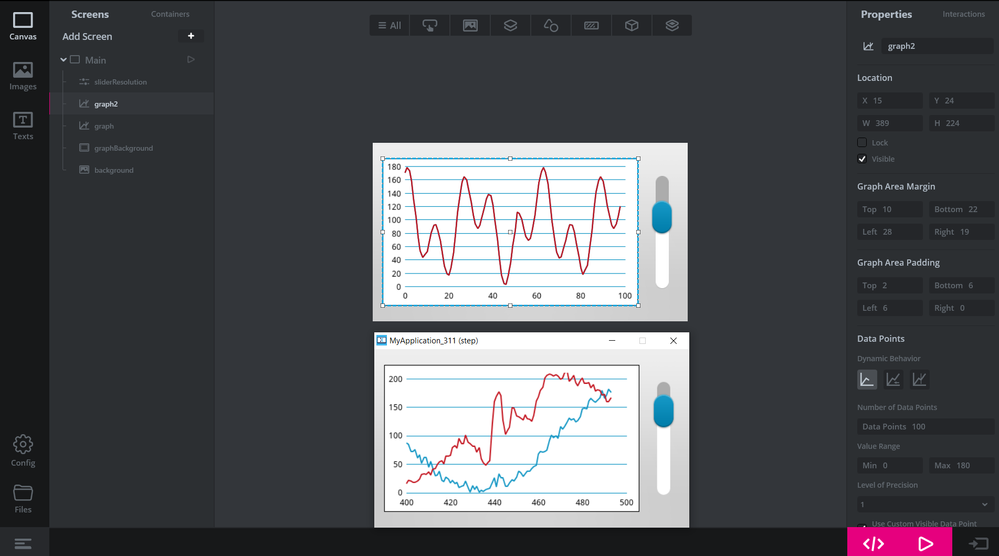Click the graph icon beside graph2 name
The height and width of the screenshot is (556, 999).
[868, 46]
